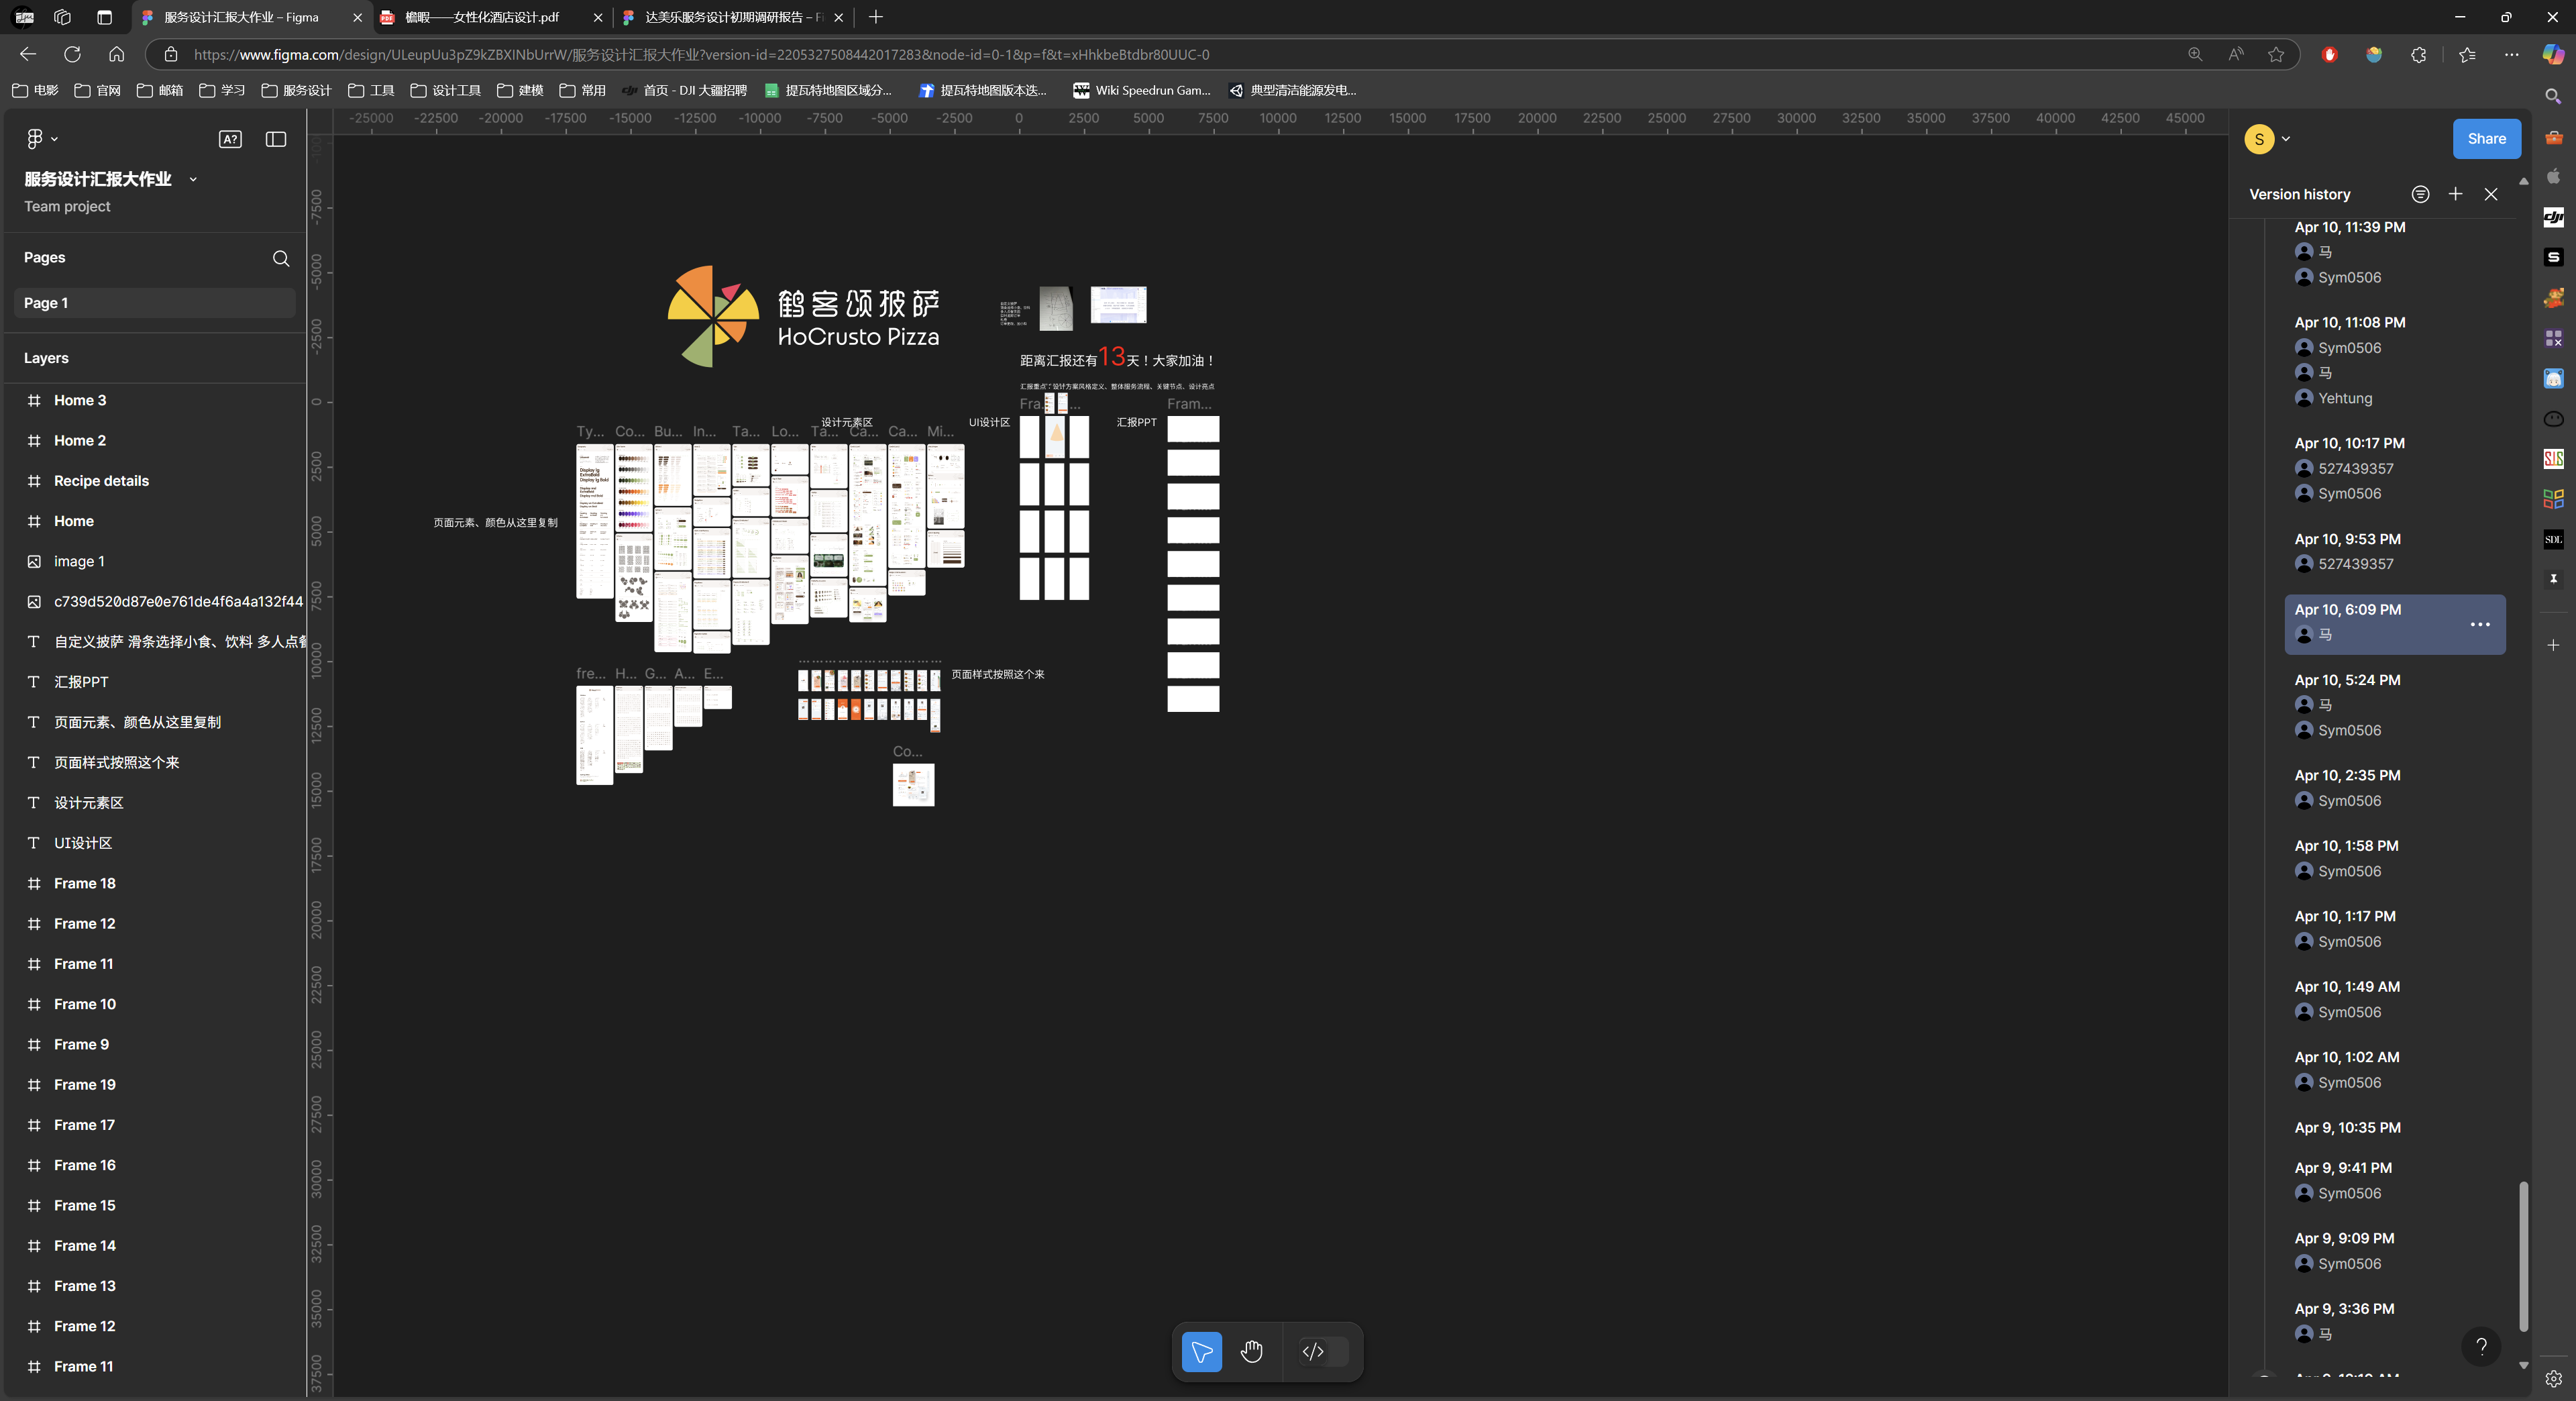Image resolution: width=2576 pixels, height=1401 pixels.
Task: Open browser settings and more menu
Action: click(x=2511, y=54)
